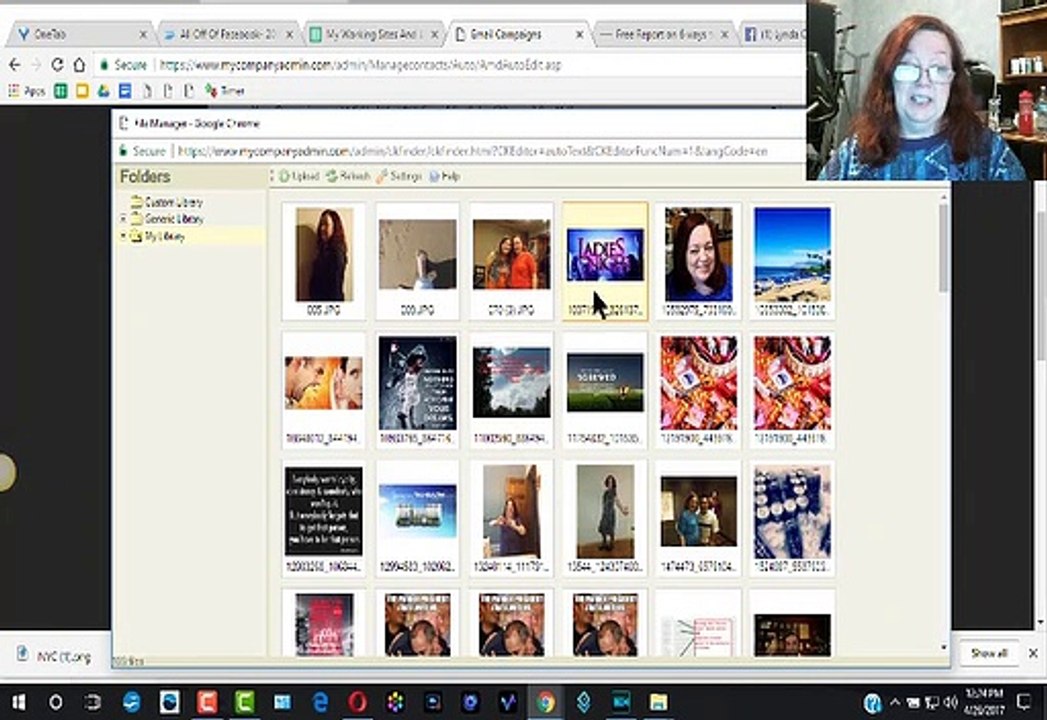Select the black background white quote thumbnail
This screenshot has height=720, width=1047.
pyautogui.click(x=324, y=519)
